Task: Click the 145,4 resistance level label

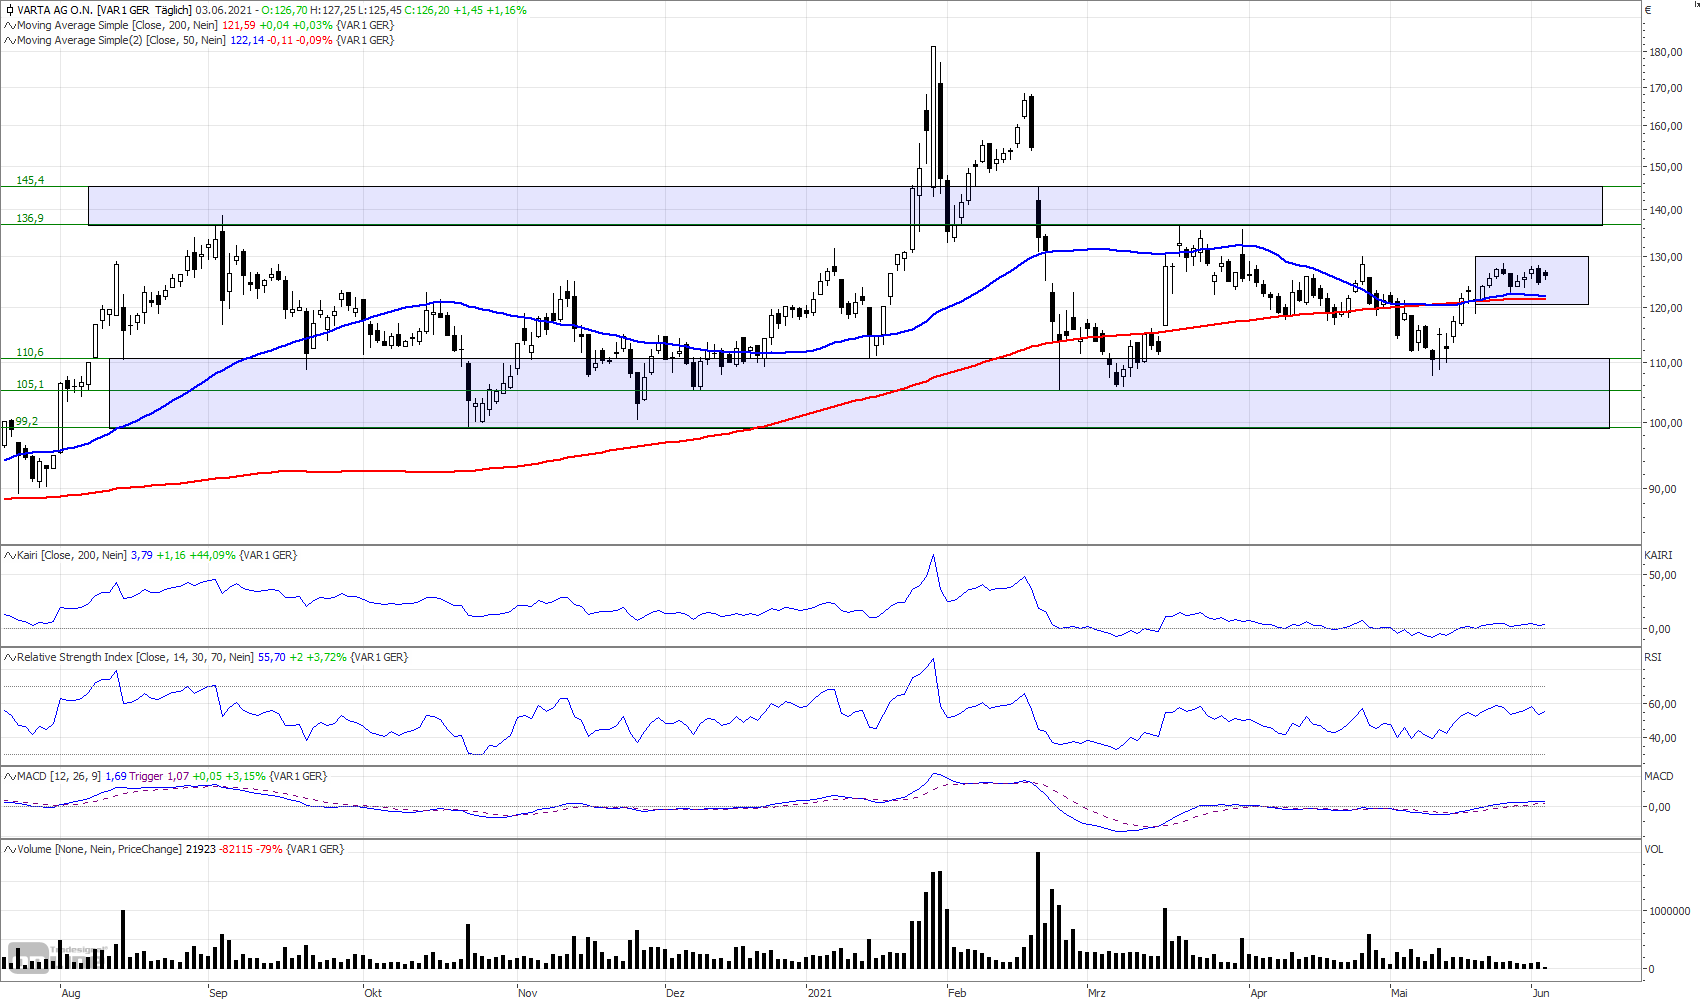Action: 30,180
